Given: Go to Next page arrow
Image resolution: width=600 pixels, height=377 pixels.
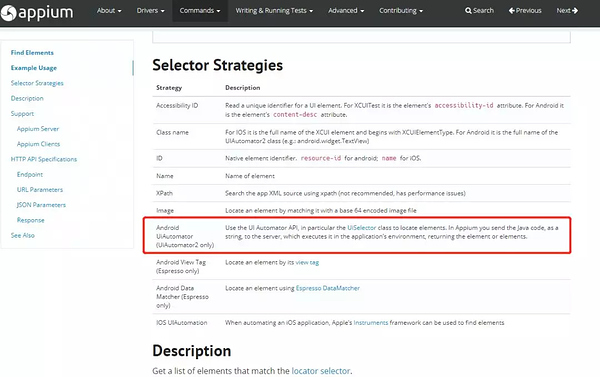Looking at the screenshot, I should click(x=575, y=11).
